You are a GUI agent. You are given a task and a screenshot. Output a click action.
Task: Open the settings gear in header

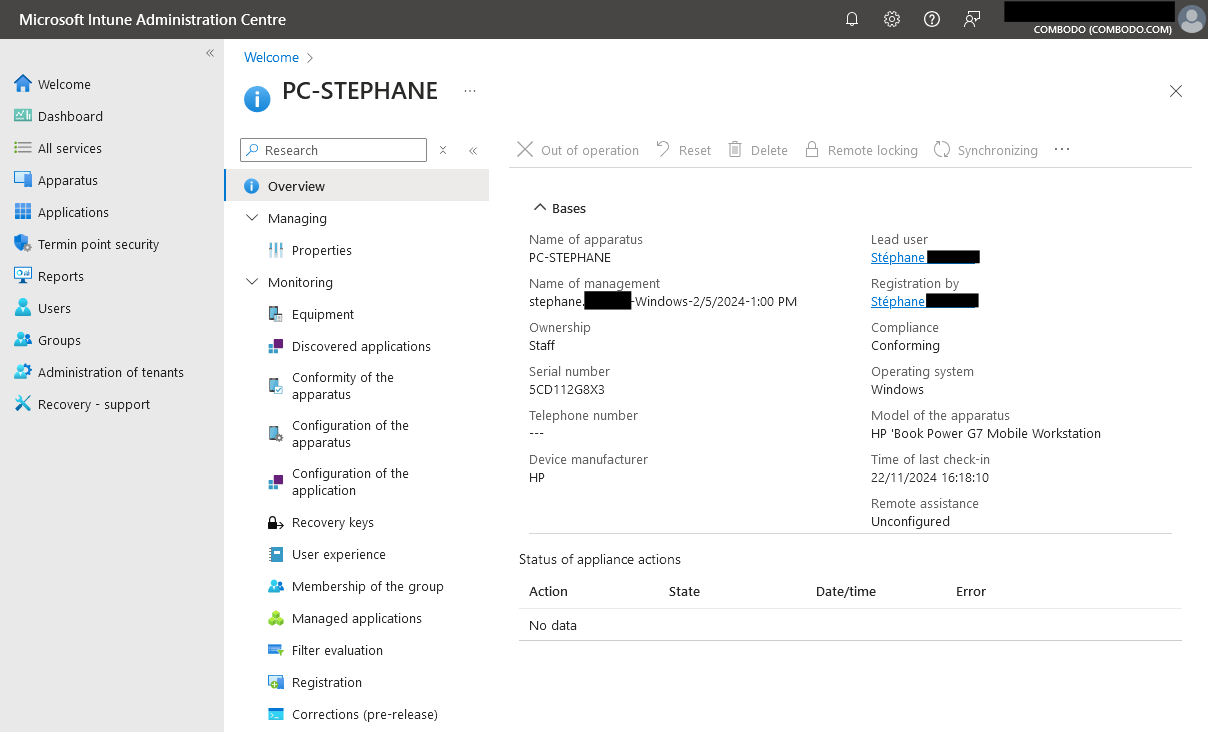point(892,19)
